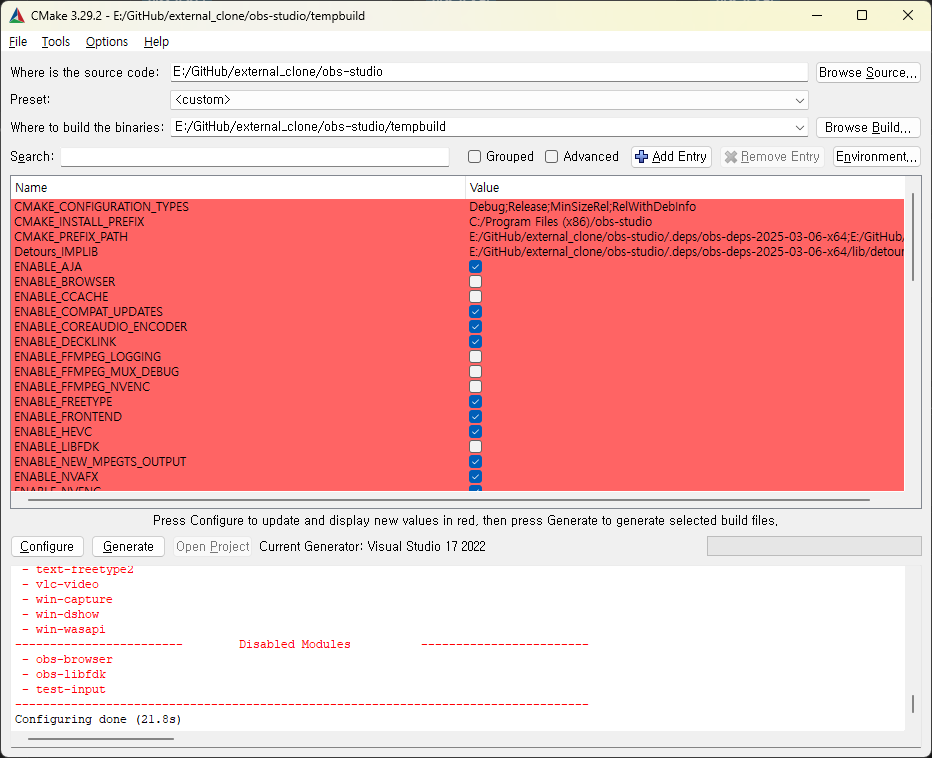Click the plus icon on Add Entry
This screenshot has width=932, height=758.
641,157
